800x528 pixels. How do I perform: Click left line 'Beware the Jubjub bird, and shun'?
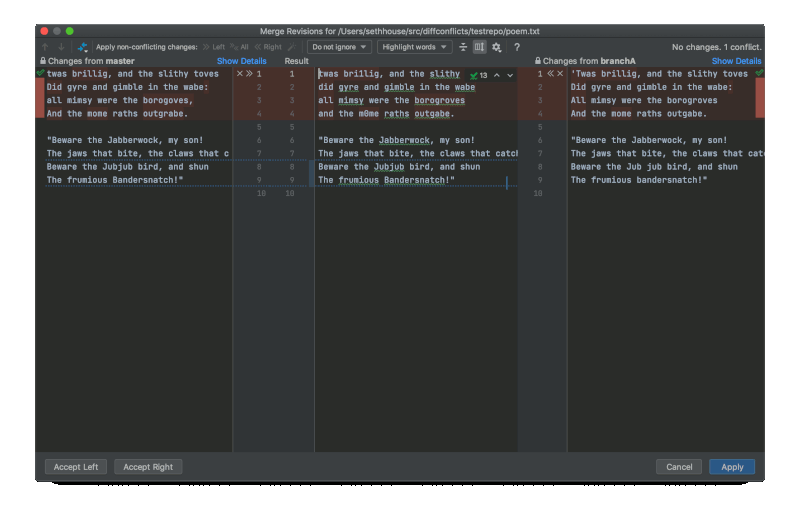point(128,167)
